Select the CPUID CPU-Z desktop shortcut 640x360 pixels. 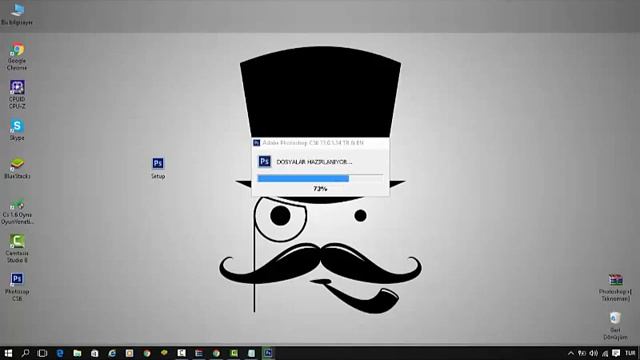pos(17,95)
